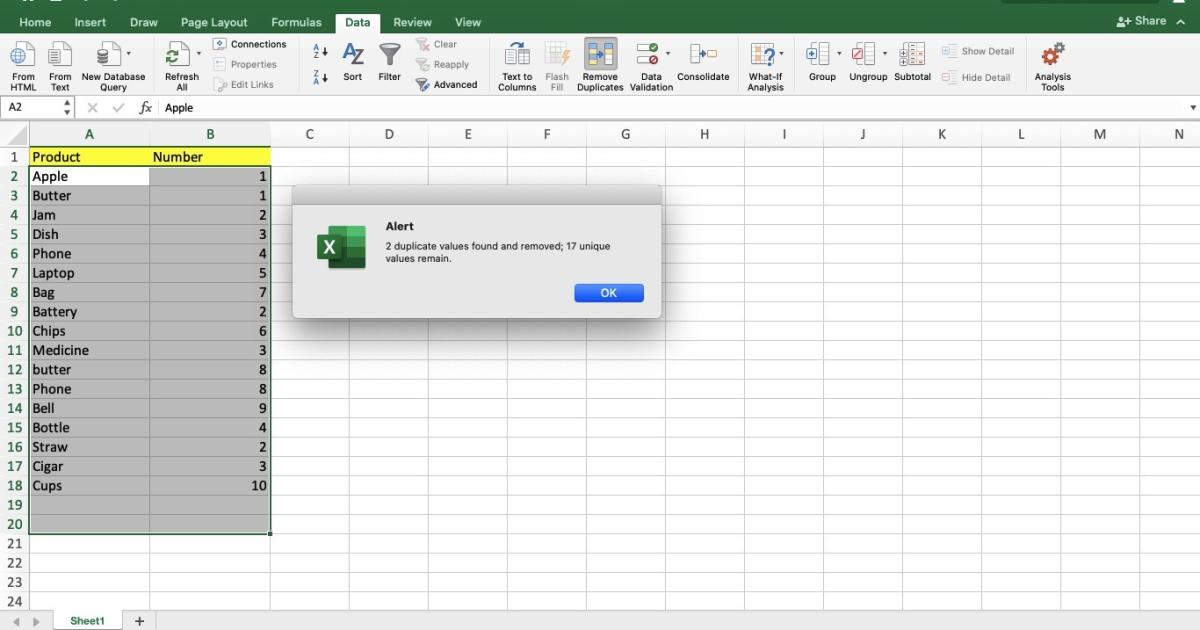This screenshot has width=1200, height=630.
Task: Open Advanced filter option
Action: pyautogui.click(x=446, y=85)
